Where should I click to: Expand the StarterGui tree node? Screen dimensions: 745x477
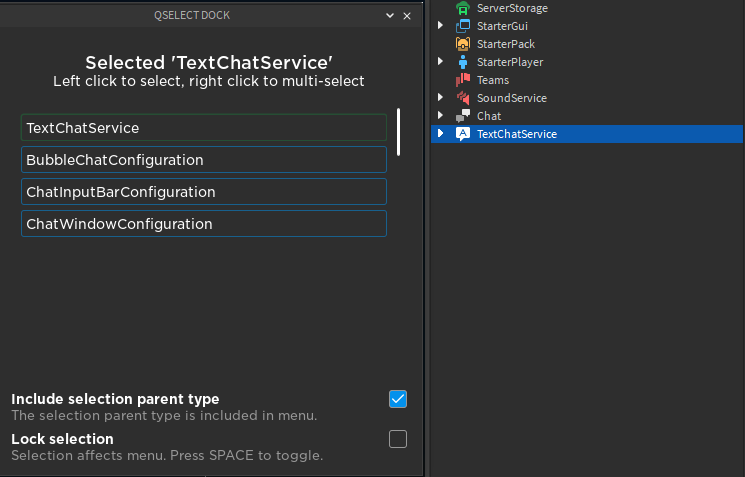pos(440,26)
